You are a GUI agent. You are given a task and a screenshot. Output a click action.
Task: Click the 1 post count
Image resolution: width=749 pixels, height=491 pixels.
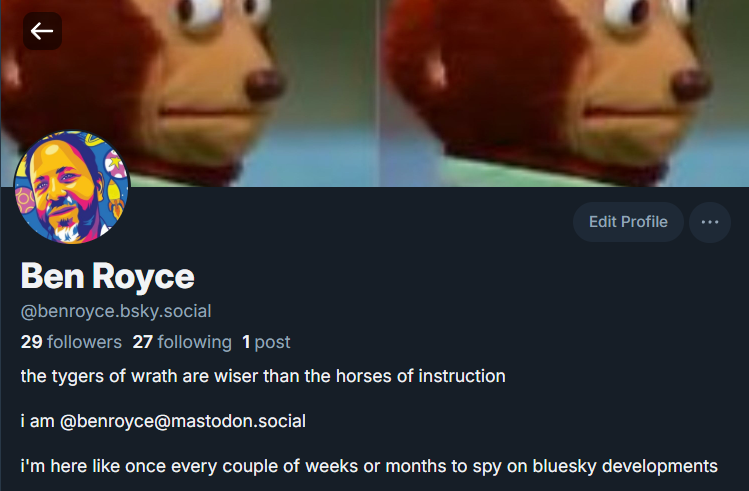pos(266,342)
